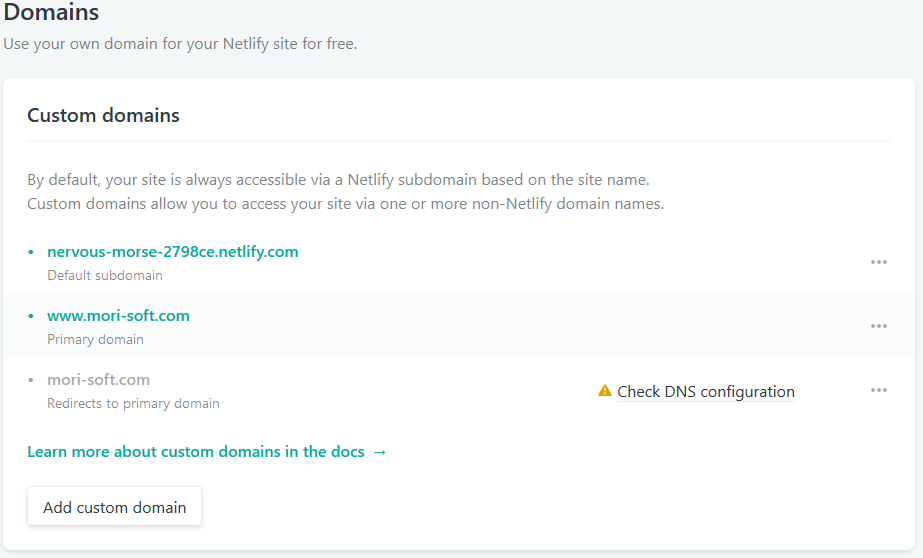Click the green bullet beside www.mori-soft.com
The image size is (923, 558).
(31, 316)
